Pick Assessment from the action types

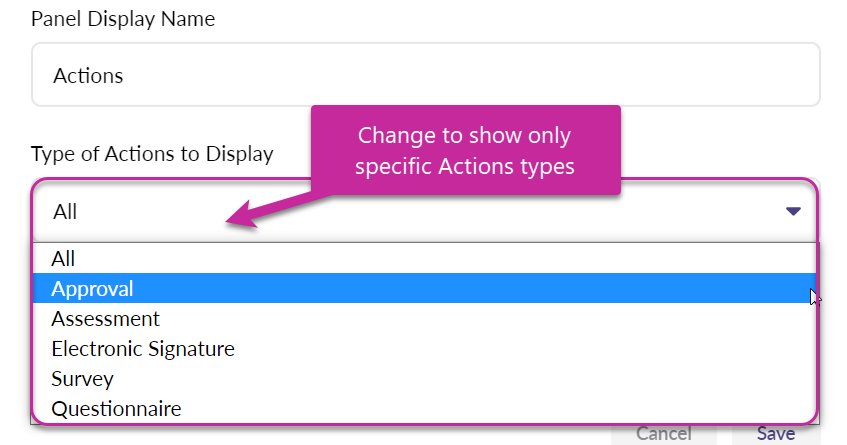tap(105, 319)
